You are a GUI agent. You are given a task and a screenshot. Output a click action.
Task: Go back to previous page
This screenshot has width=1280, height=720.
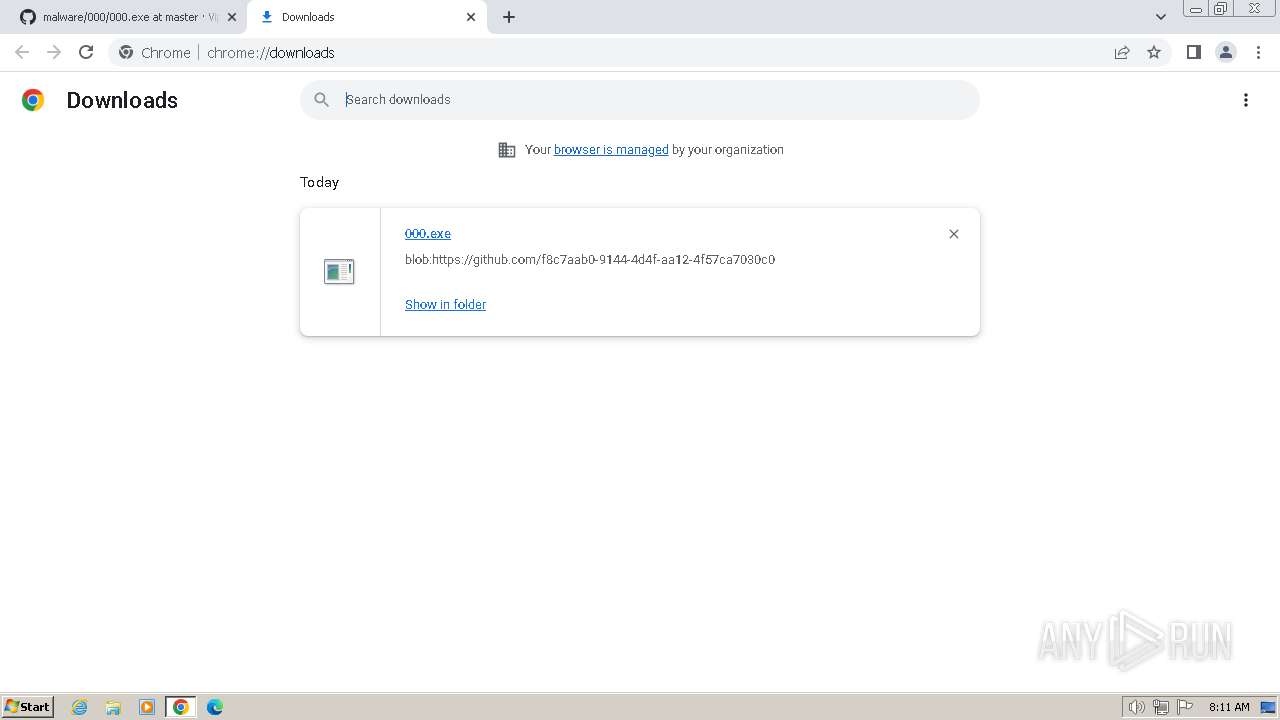(22, 52)
